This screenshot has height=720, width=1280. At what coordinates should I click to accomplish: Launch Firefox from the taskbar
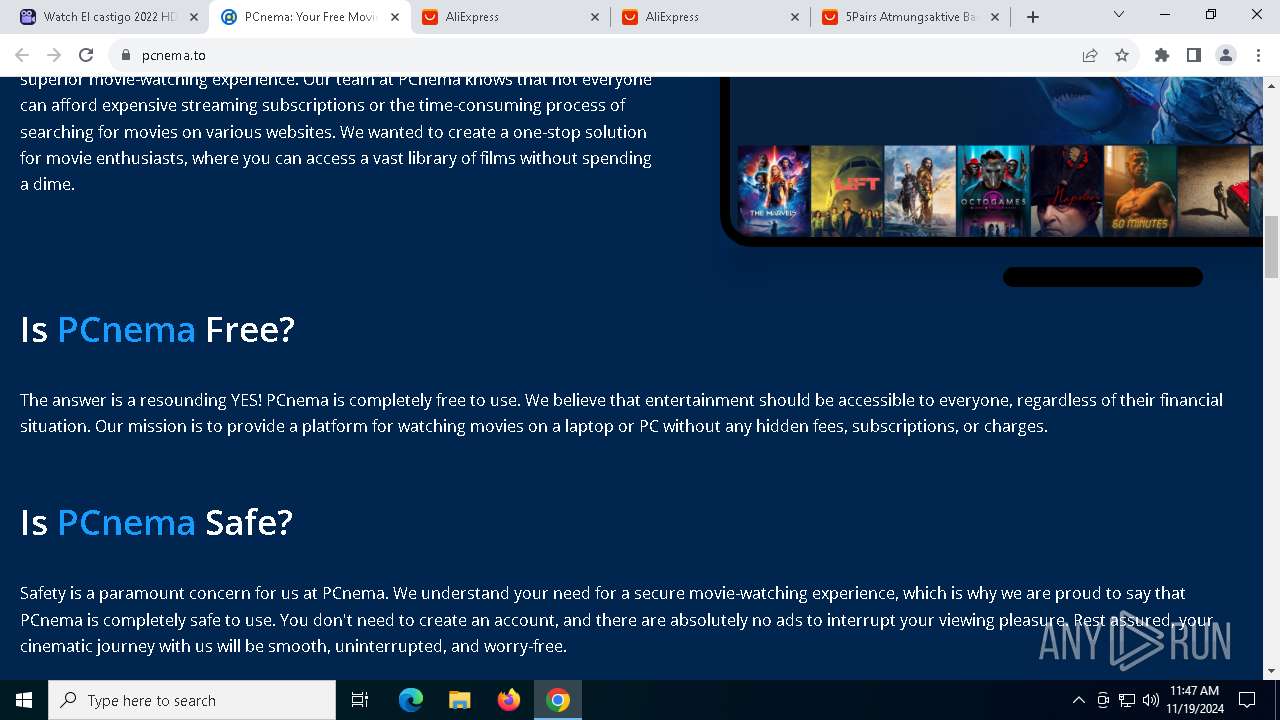pos(509,700)
